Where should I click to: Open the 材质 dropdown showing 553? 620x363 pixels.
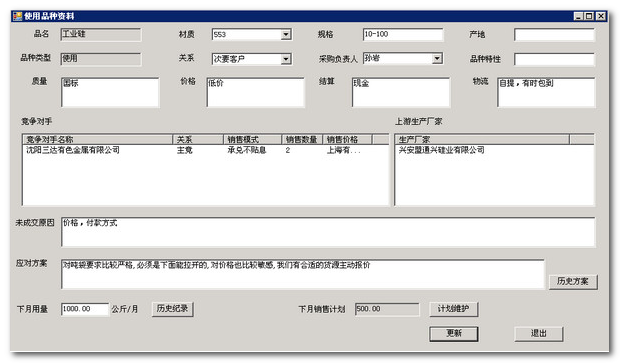pos(286,34)
